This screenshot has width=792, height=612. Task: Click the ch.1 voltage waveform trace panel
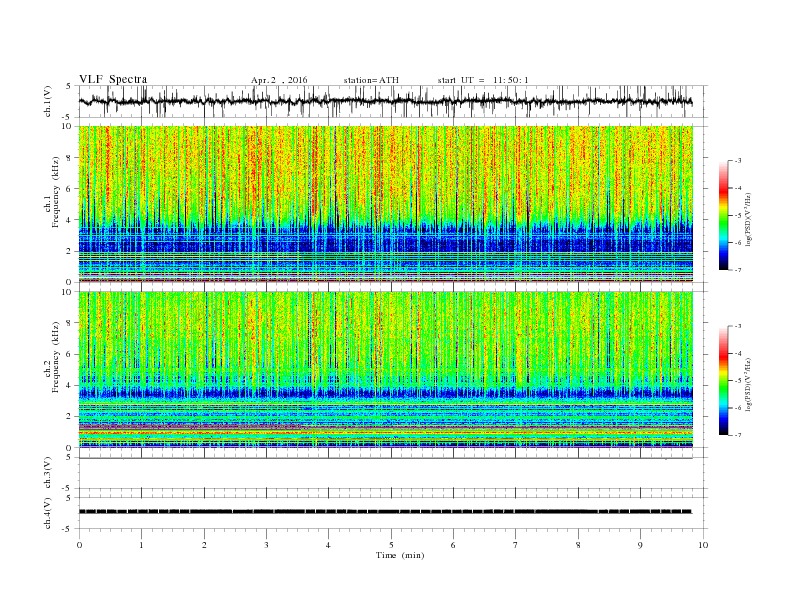click(x=393, y=101)
